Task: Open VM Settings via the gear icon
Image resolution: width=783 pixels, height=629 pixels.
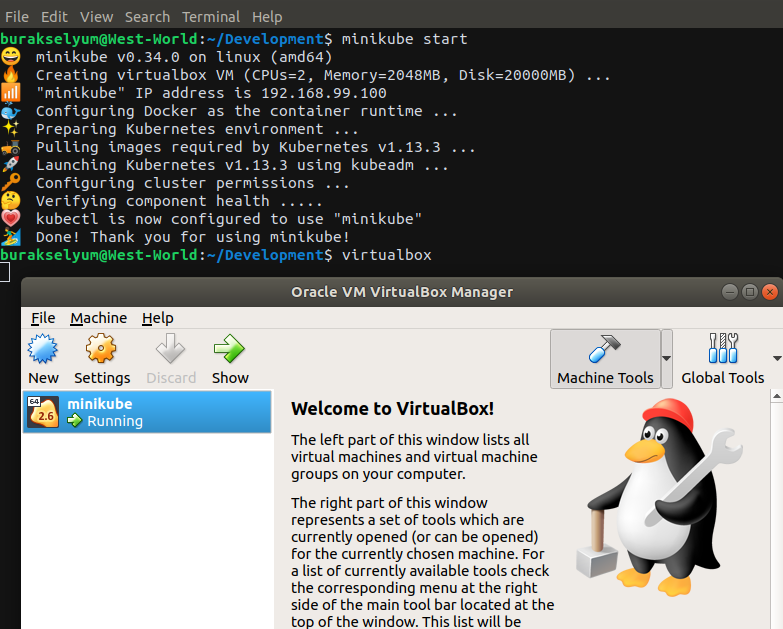Action: [102, 350]
